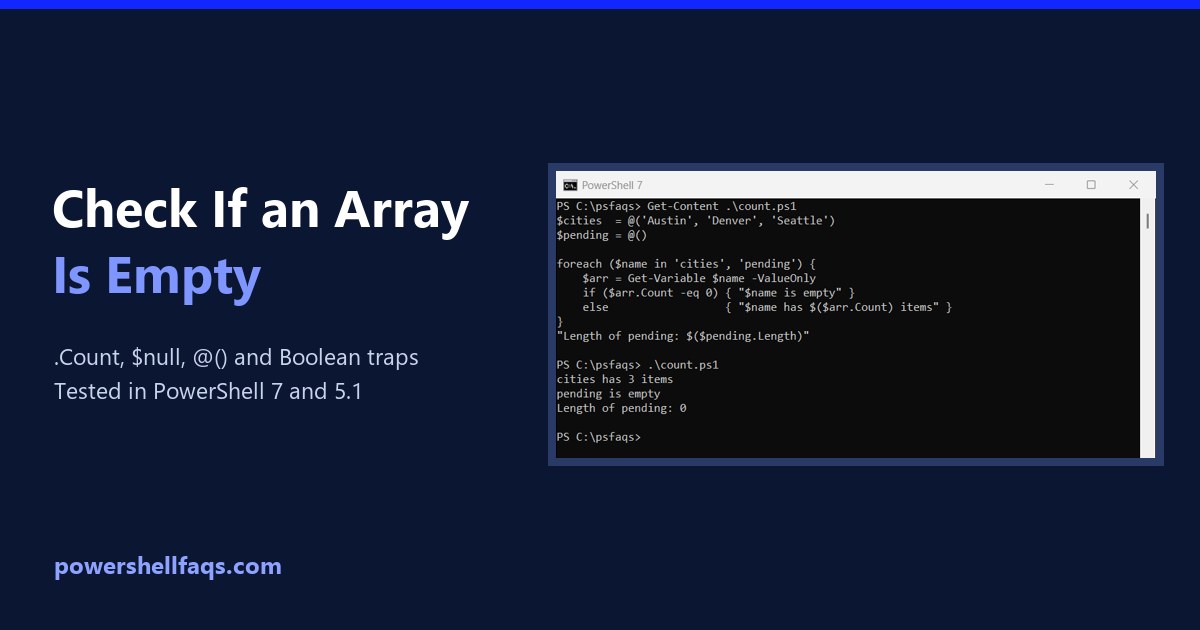Click ".Count, $null, @() and Boolean traps" text
The image size is (1200, 630).
(x=236, y=357)
